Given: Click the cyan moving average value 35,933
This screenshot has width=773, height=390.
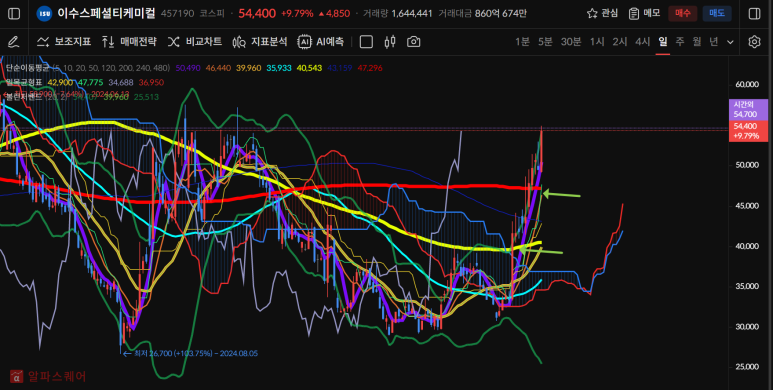Looking at the screenshot, I should (x=279, y=68).
